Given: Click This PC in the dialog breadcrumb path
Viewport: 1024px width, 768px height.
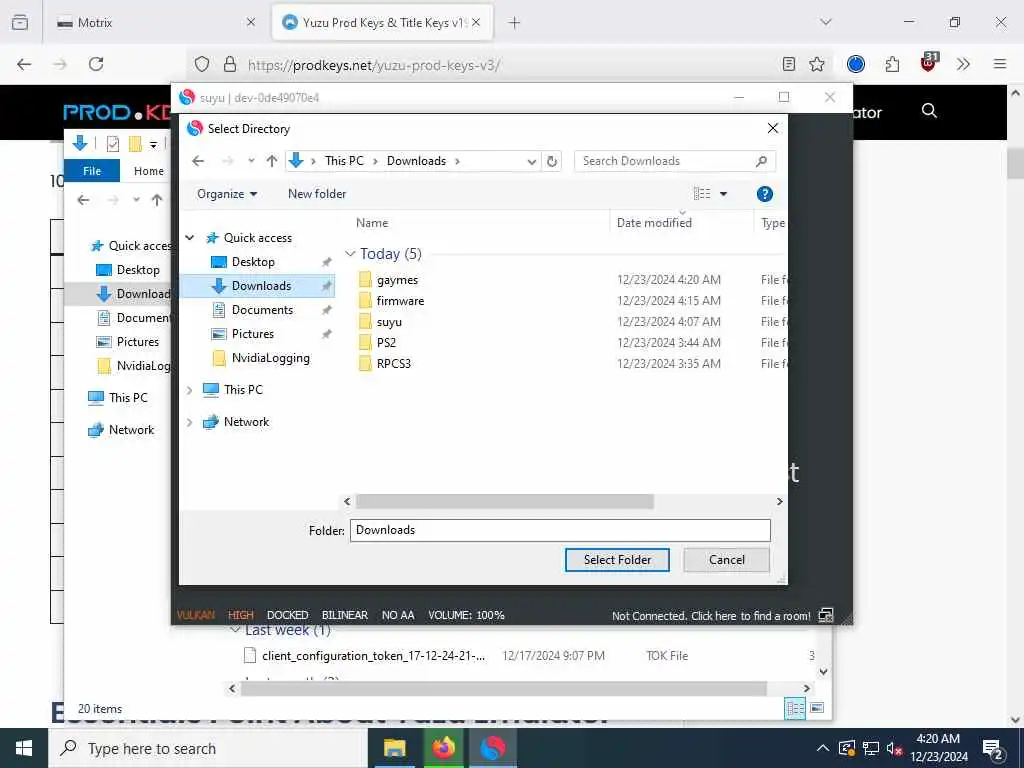Looking at the screenshot, I should 344,161.
